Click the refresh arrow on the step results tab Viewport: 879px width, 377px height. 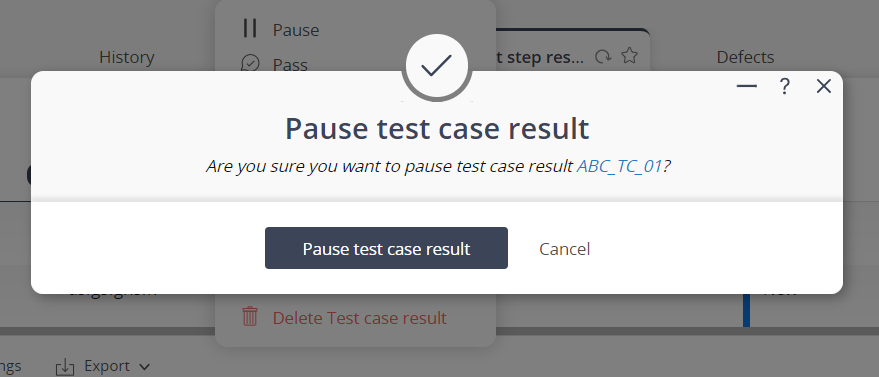coord(603,57)
